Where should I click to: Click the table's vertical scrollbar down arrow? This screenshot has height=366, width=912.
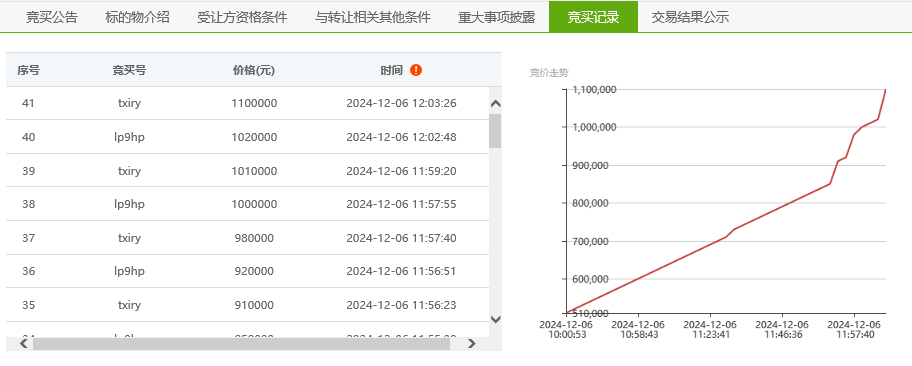[496, 319]
